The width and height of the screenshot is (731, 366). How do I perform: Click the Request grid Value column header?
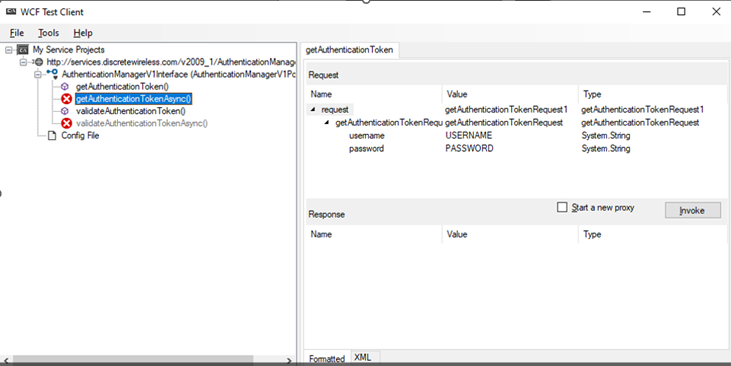(x=510, y=94)
